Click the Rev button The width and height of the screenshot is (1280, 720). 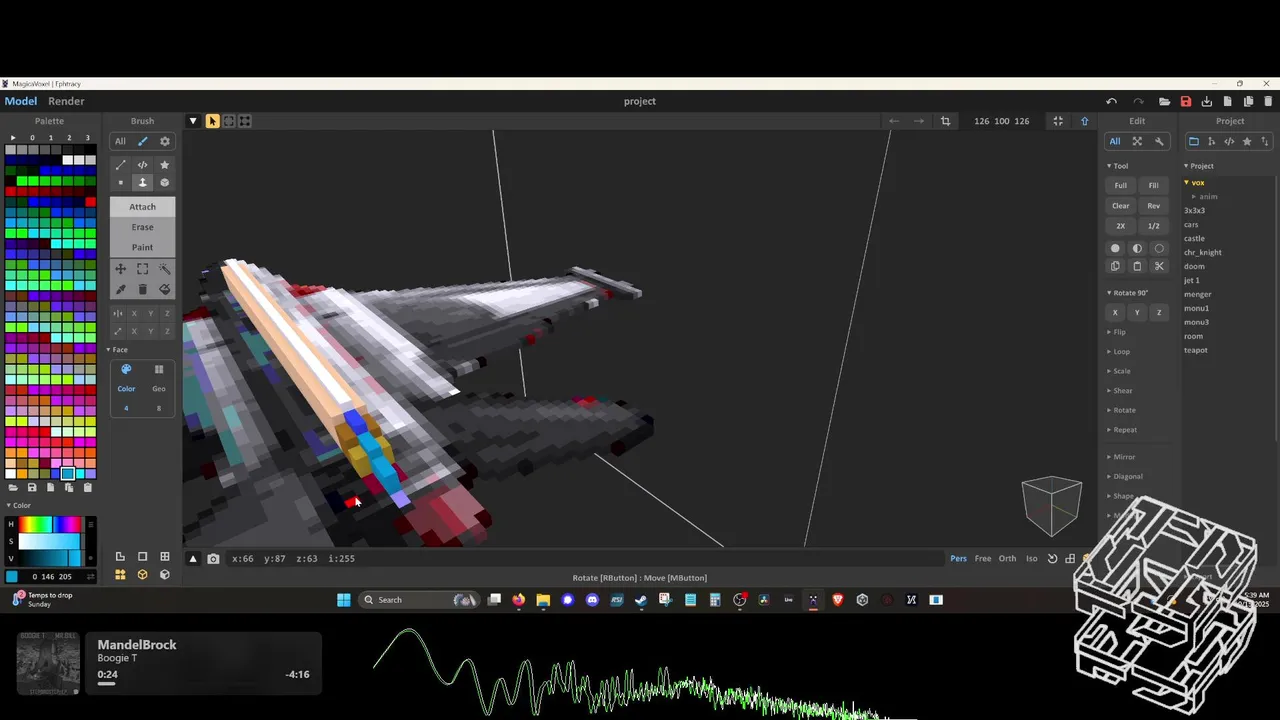(x=1153, y=206)
